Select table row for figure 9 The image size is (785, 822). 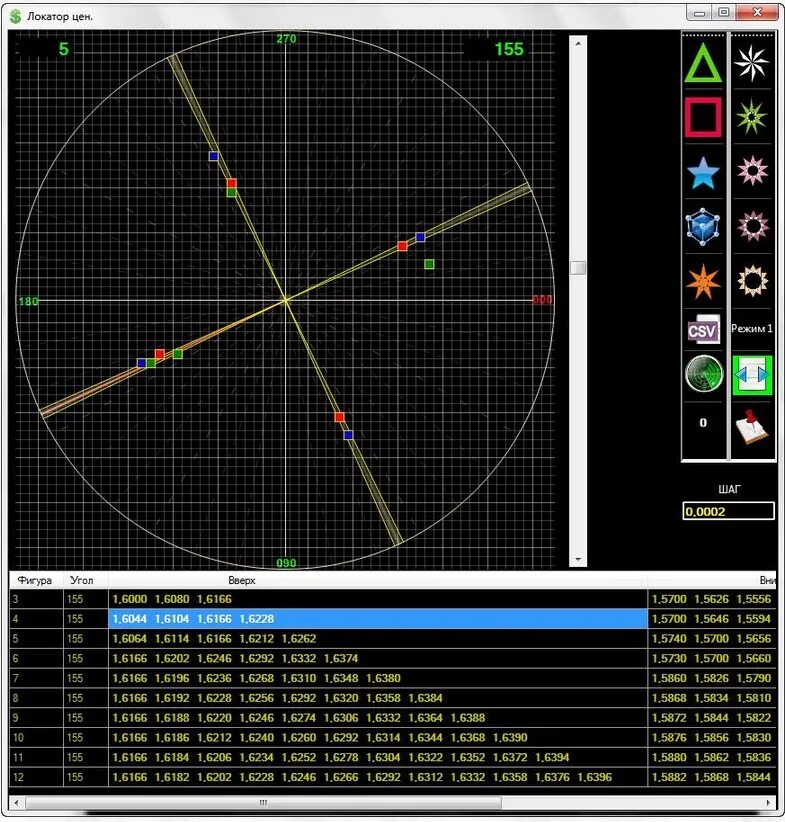pos(393,718)
